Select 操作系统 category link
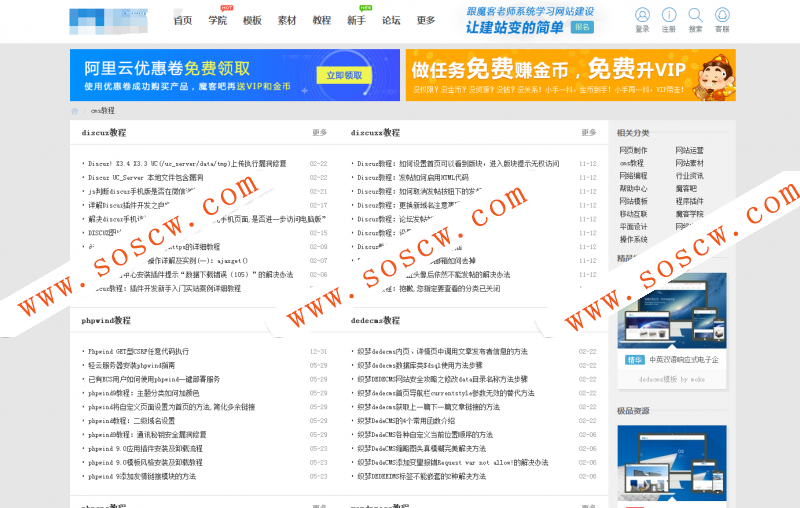 633,240
